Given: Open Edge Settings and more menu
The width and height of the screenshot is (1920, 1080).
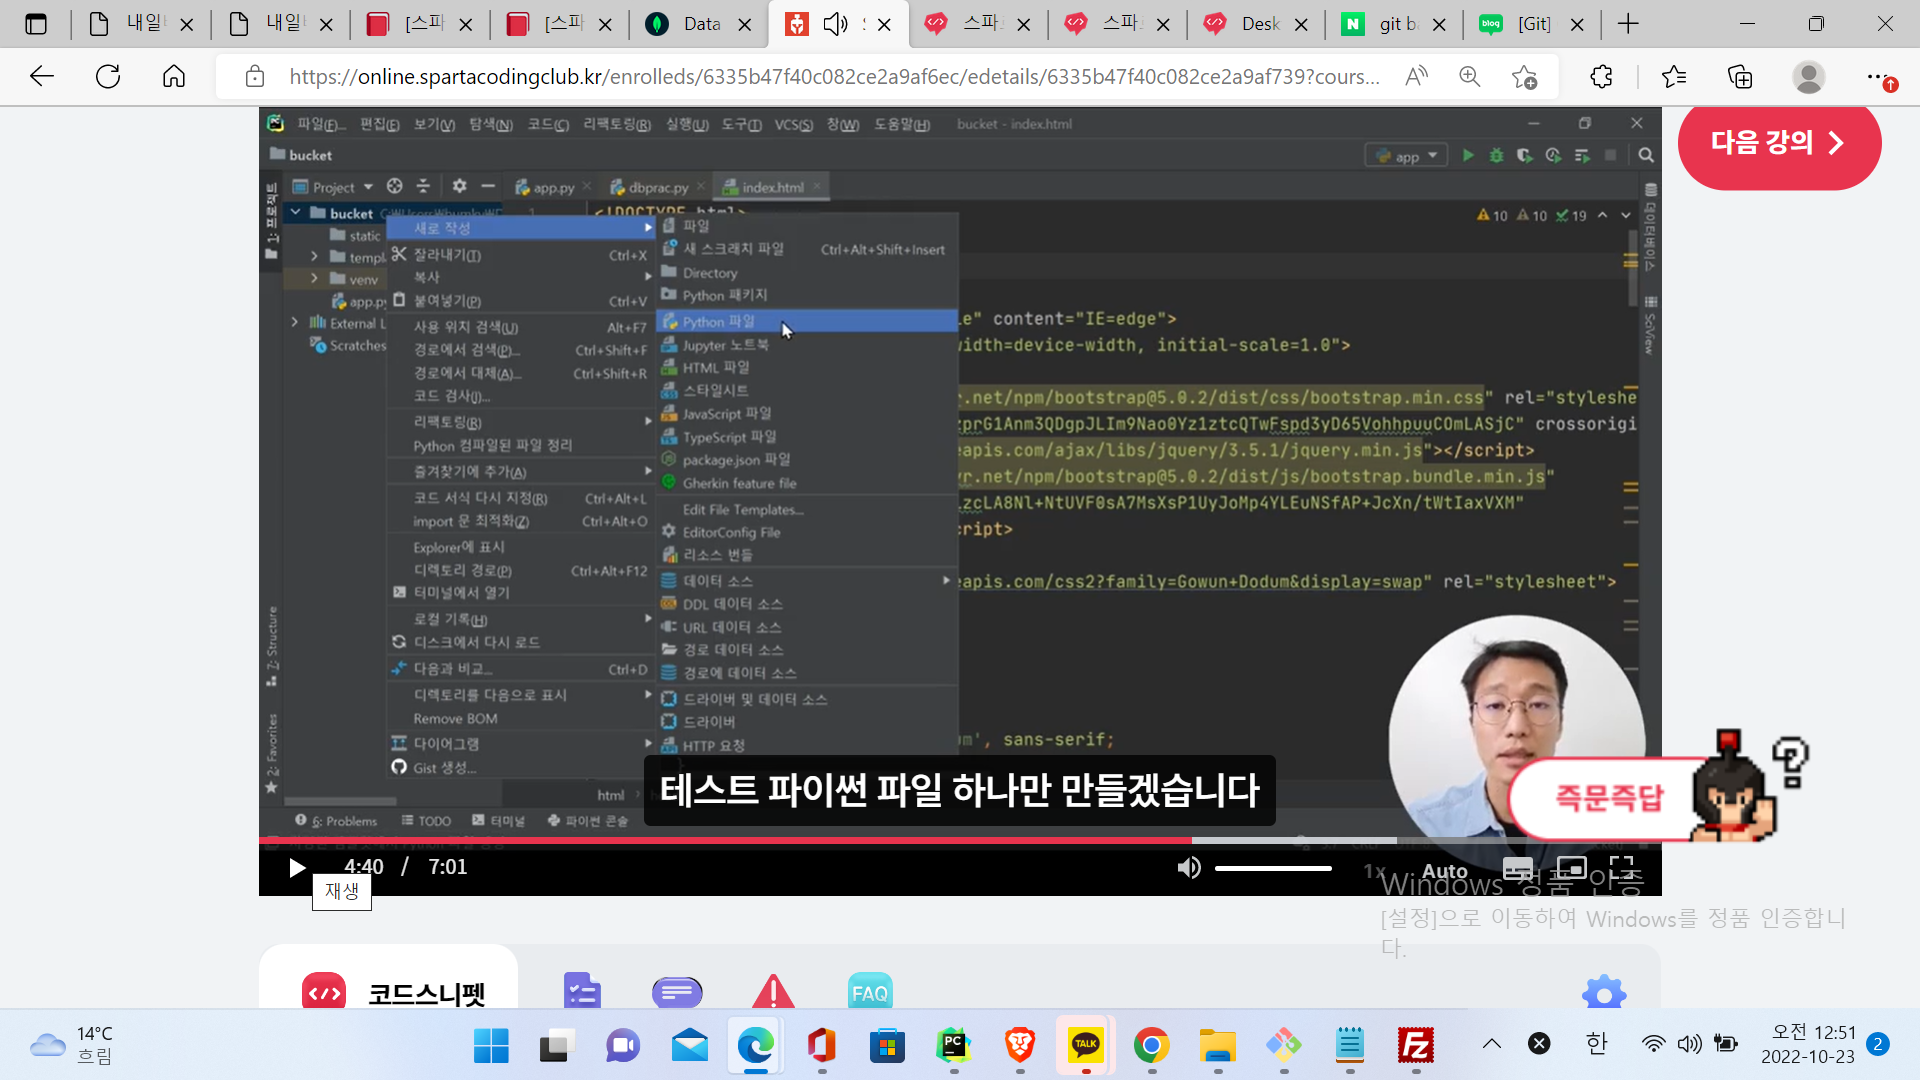Looking at the screenshot, I should [1880, 77].
